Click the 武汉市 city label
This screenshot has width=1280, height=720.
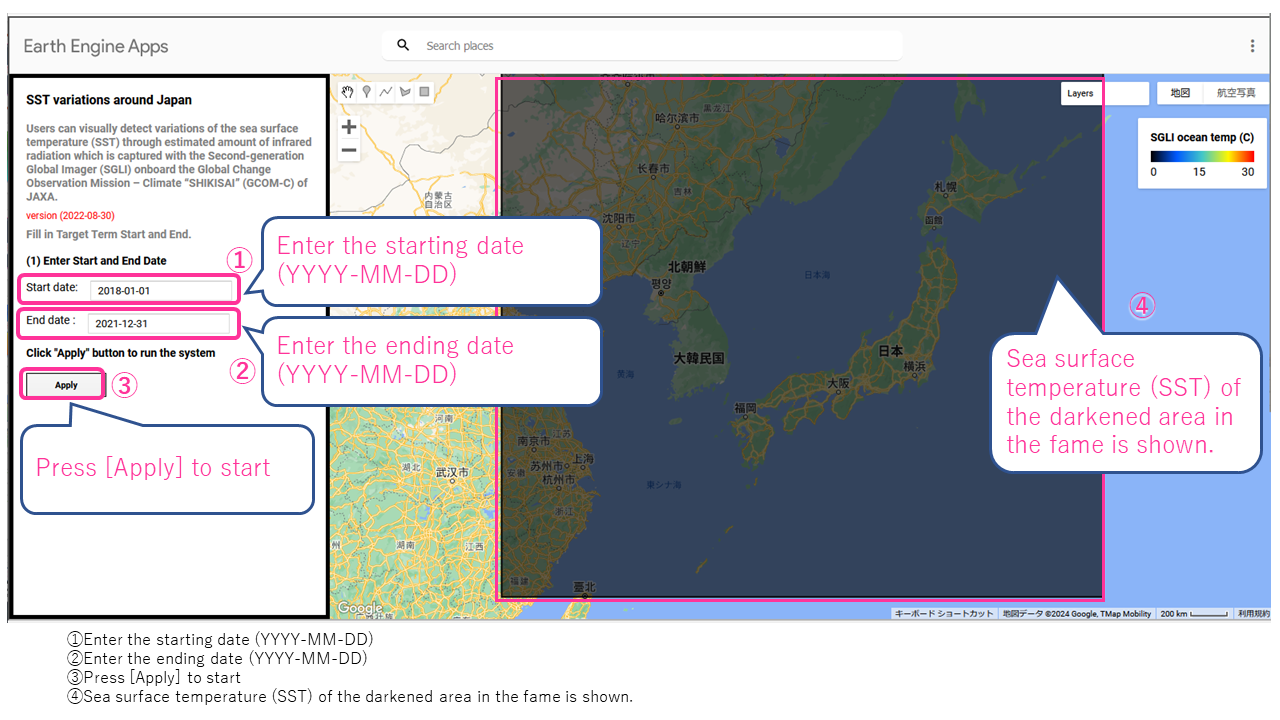click(452, 472)
